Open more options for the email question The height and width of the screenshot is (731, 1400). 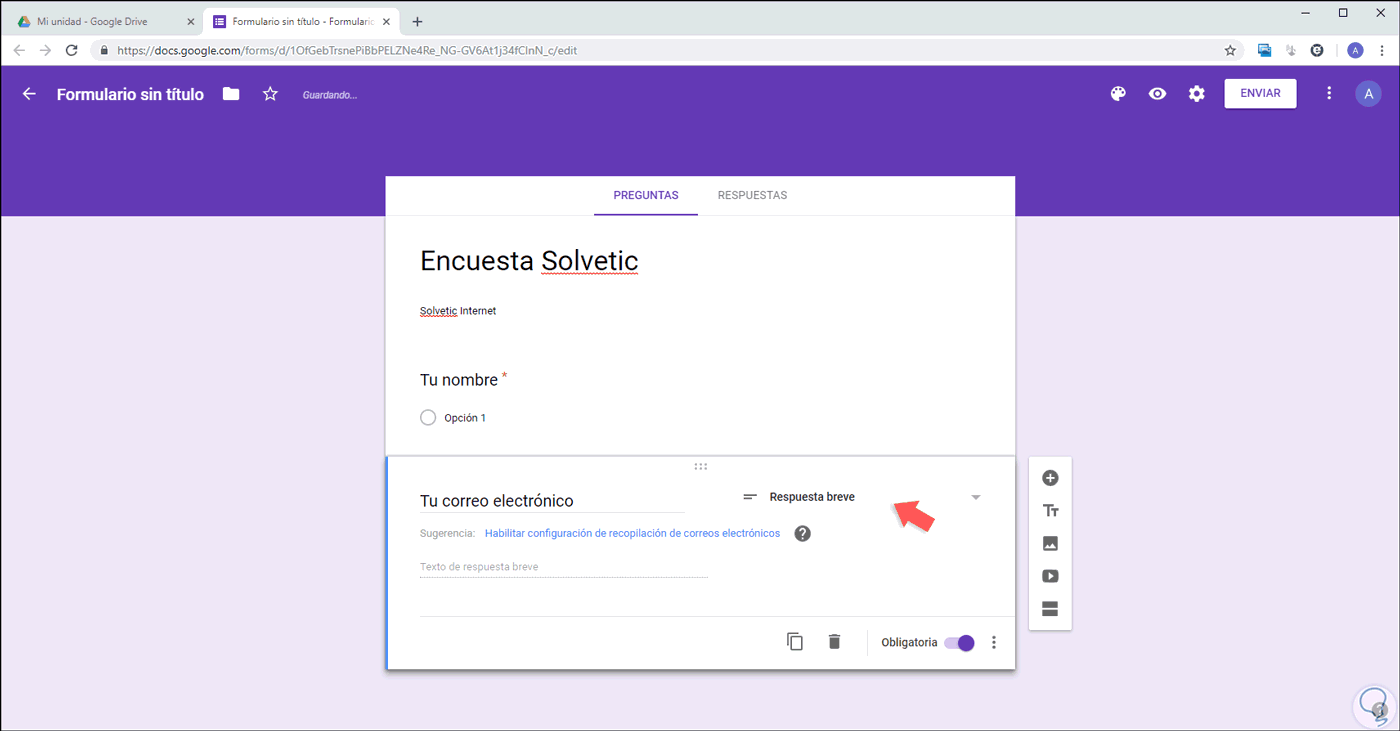[x=993, y=643]
